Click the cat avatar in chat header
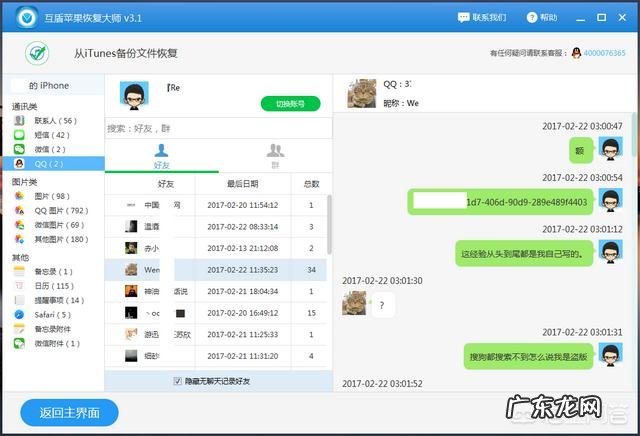640x436 pixels. (x=362, y=94)
